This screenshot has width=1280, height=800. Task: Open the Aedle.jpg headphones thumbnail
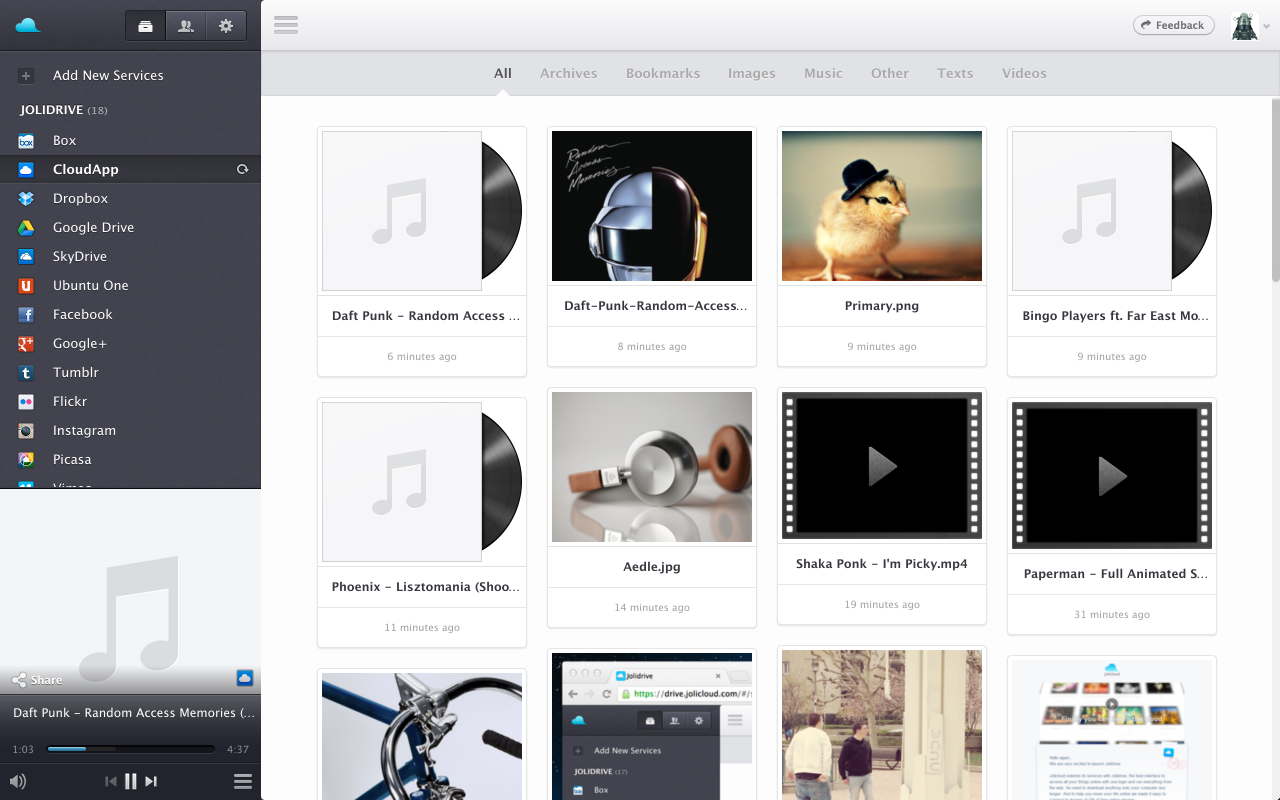pyautogui.click(x=652, y=467)
